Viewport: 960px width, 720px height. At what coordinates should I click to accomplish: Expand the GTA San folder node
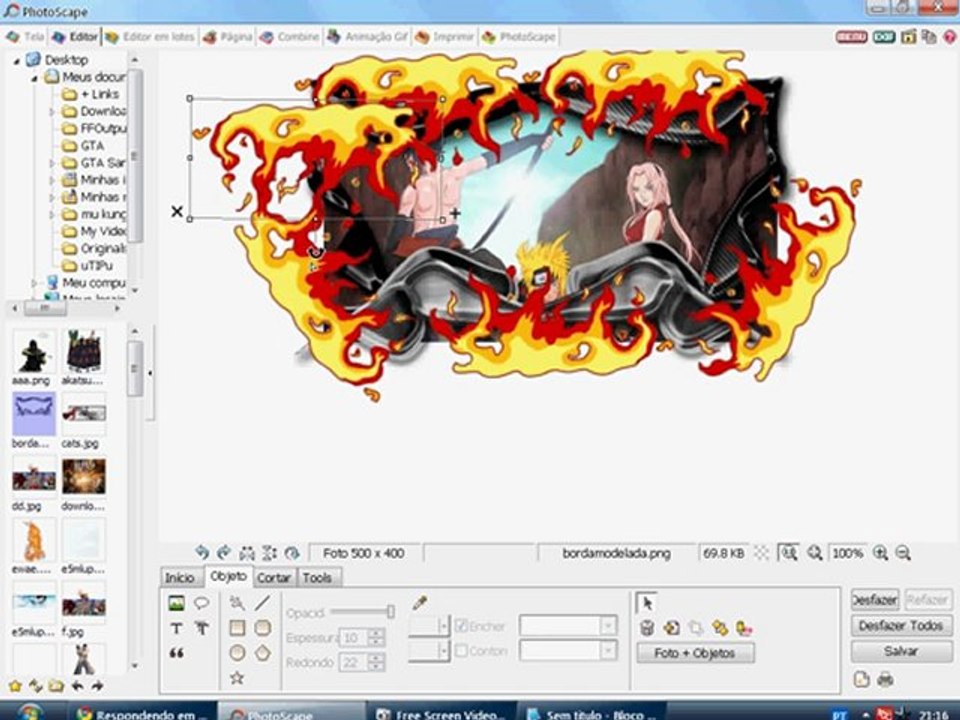pos(52,163)
